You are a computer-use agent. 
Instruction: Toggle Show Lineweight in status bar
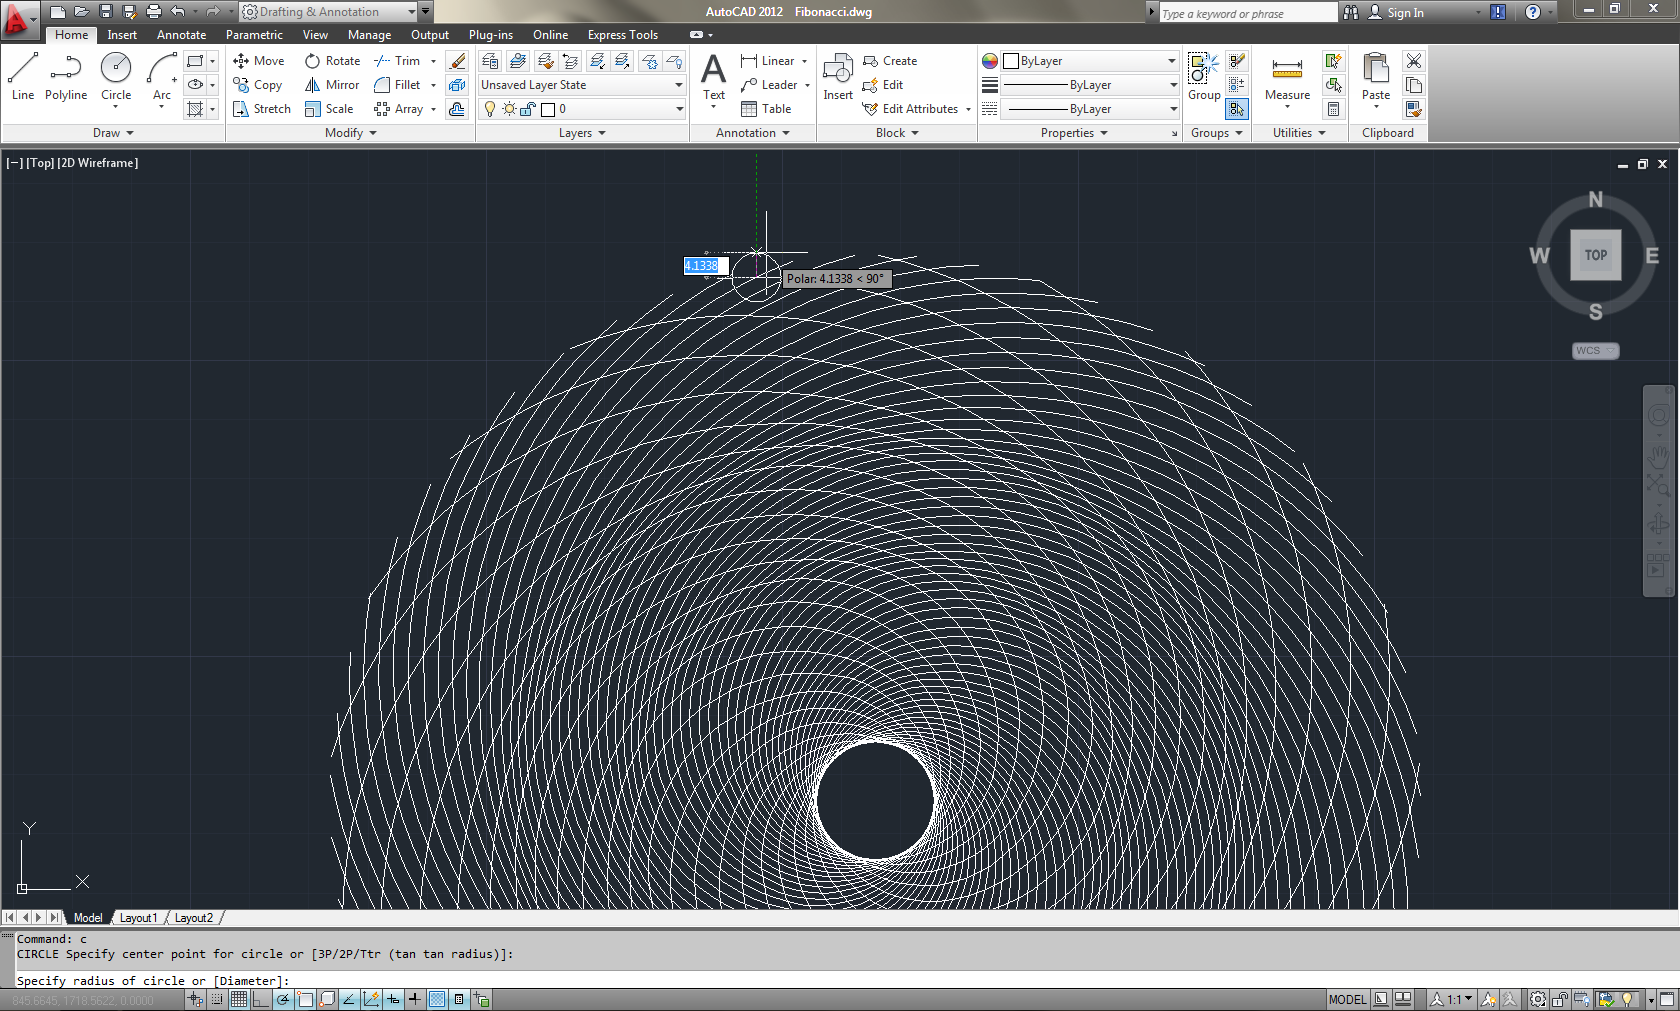tap(415, 999)
